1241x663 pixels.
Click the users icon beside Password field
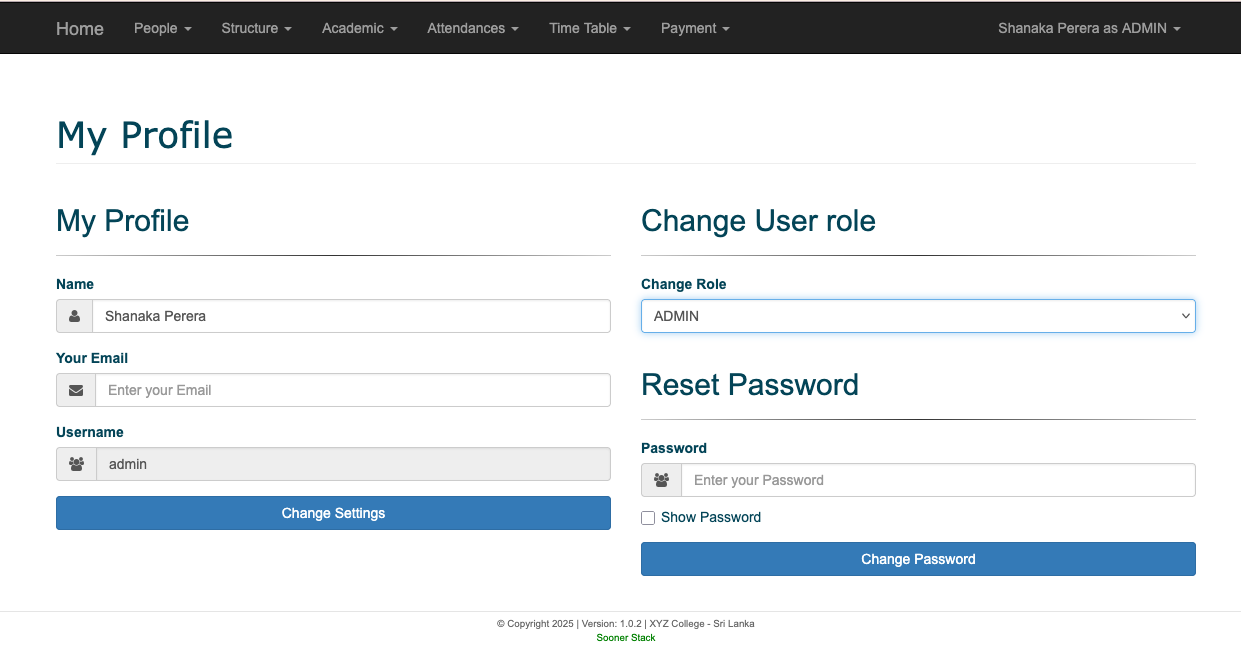point(661,480)
